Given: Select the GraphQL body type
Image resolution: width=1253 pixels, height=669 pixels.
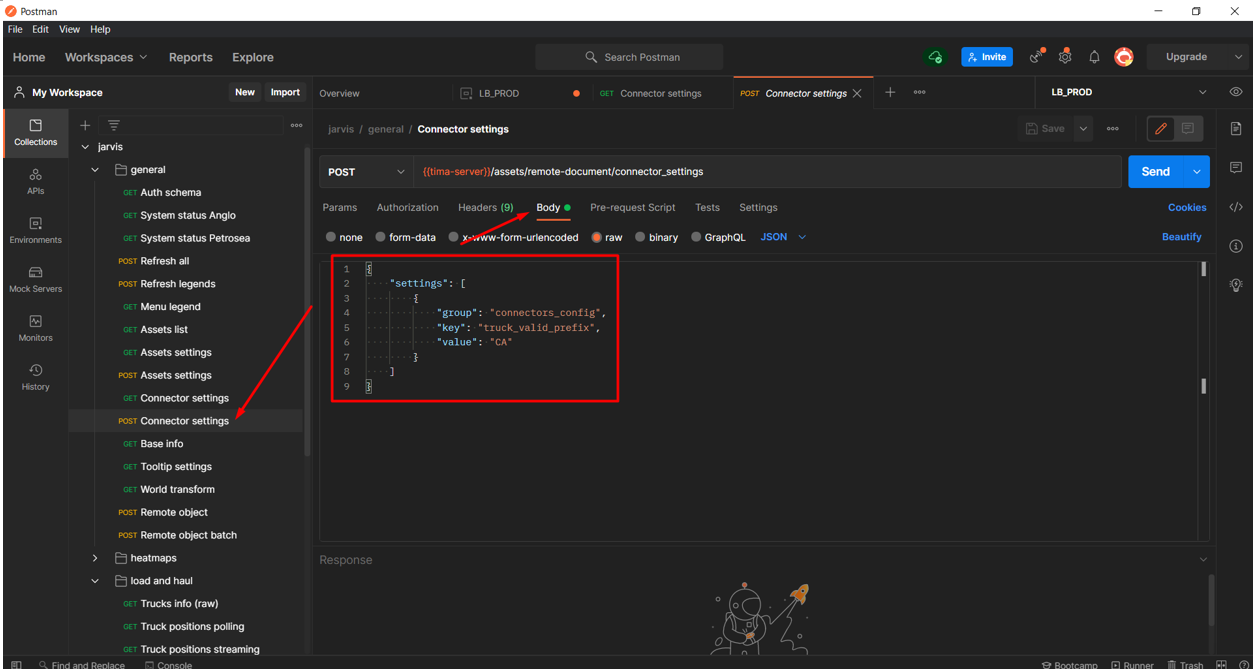Looking at the screenshot, I should tap(696, 237).
